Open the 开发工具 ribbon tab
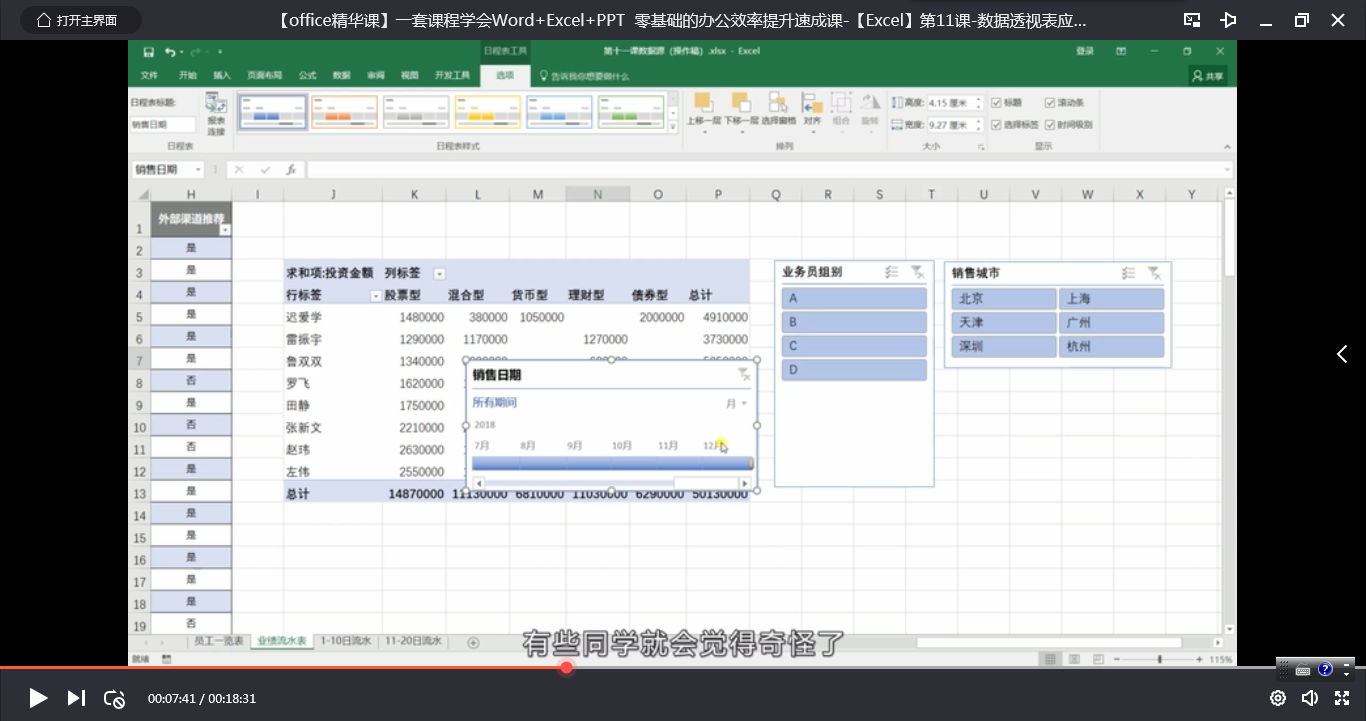This screenshot has height=721, width=1366. (452, 75)
